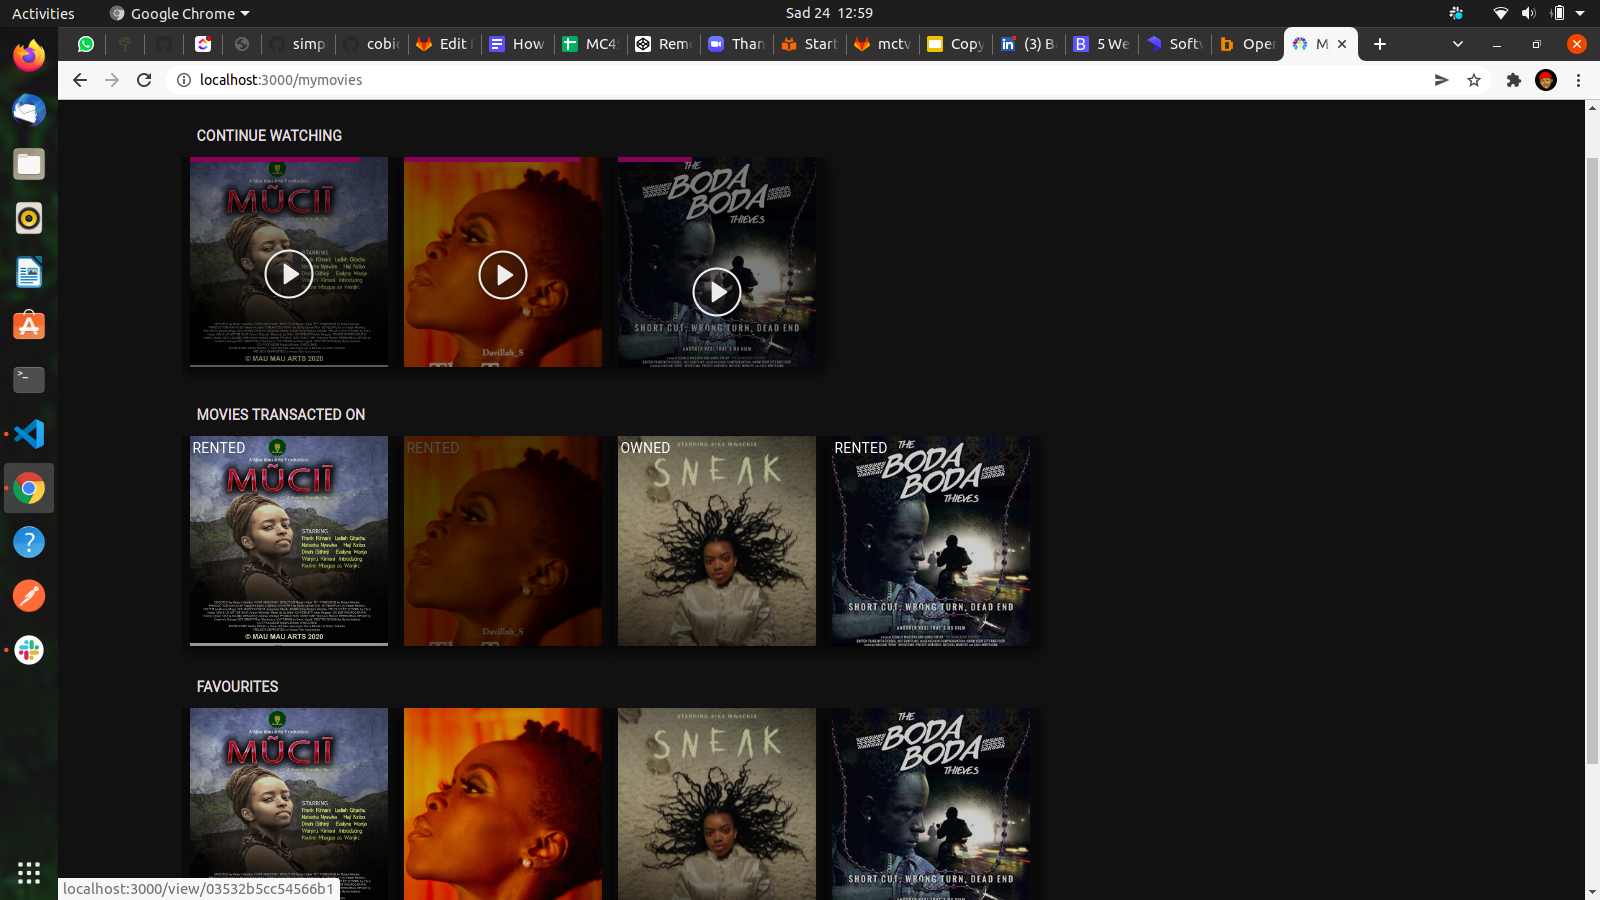Open the owned SNEAK movie poster
The width and height of the screenshot is (1600, 900).
pos(716,541)
